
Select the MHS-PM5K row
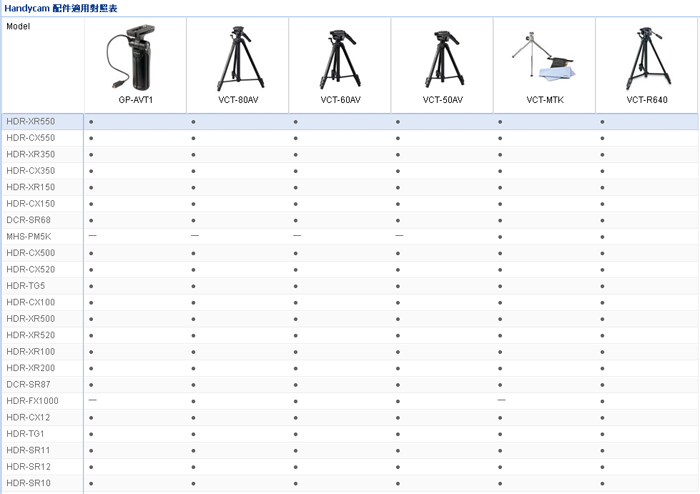[350, 237]
